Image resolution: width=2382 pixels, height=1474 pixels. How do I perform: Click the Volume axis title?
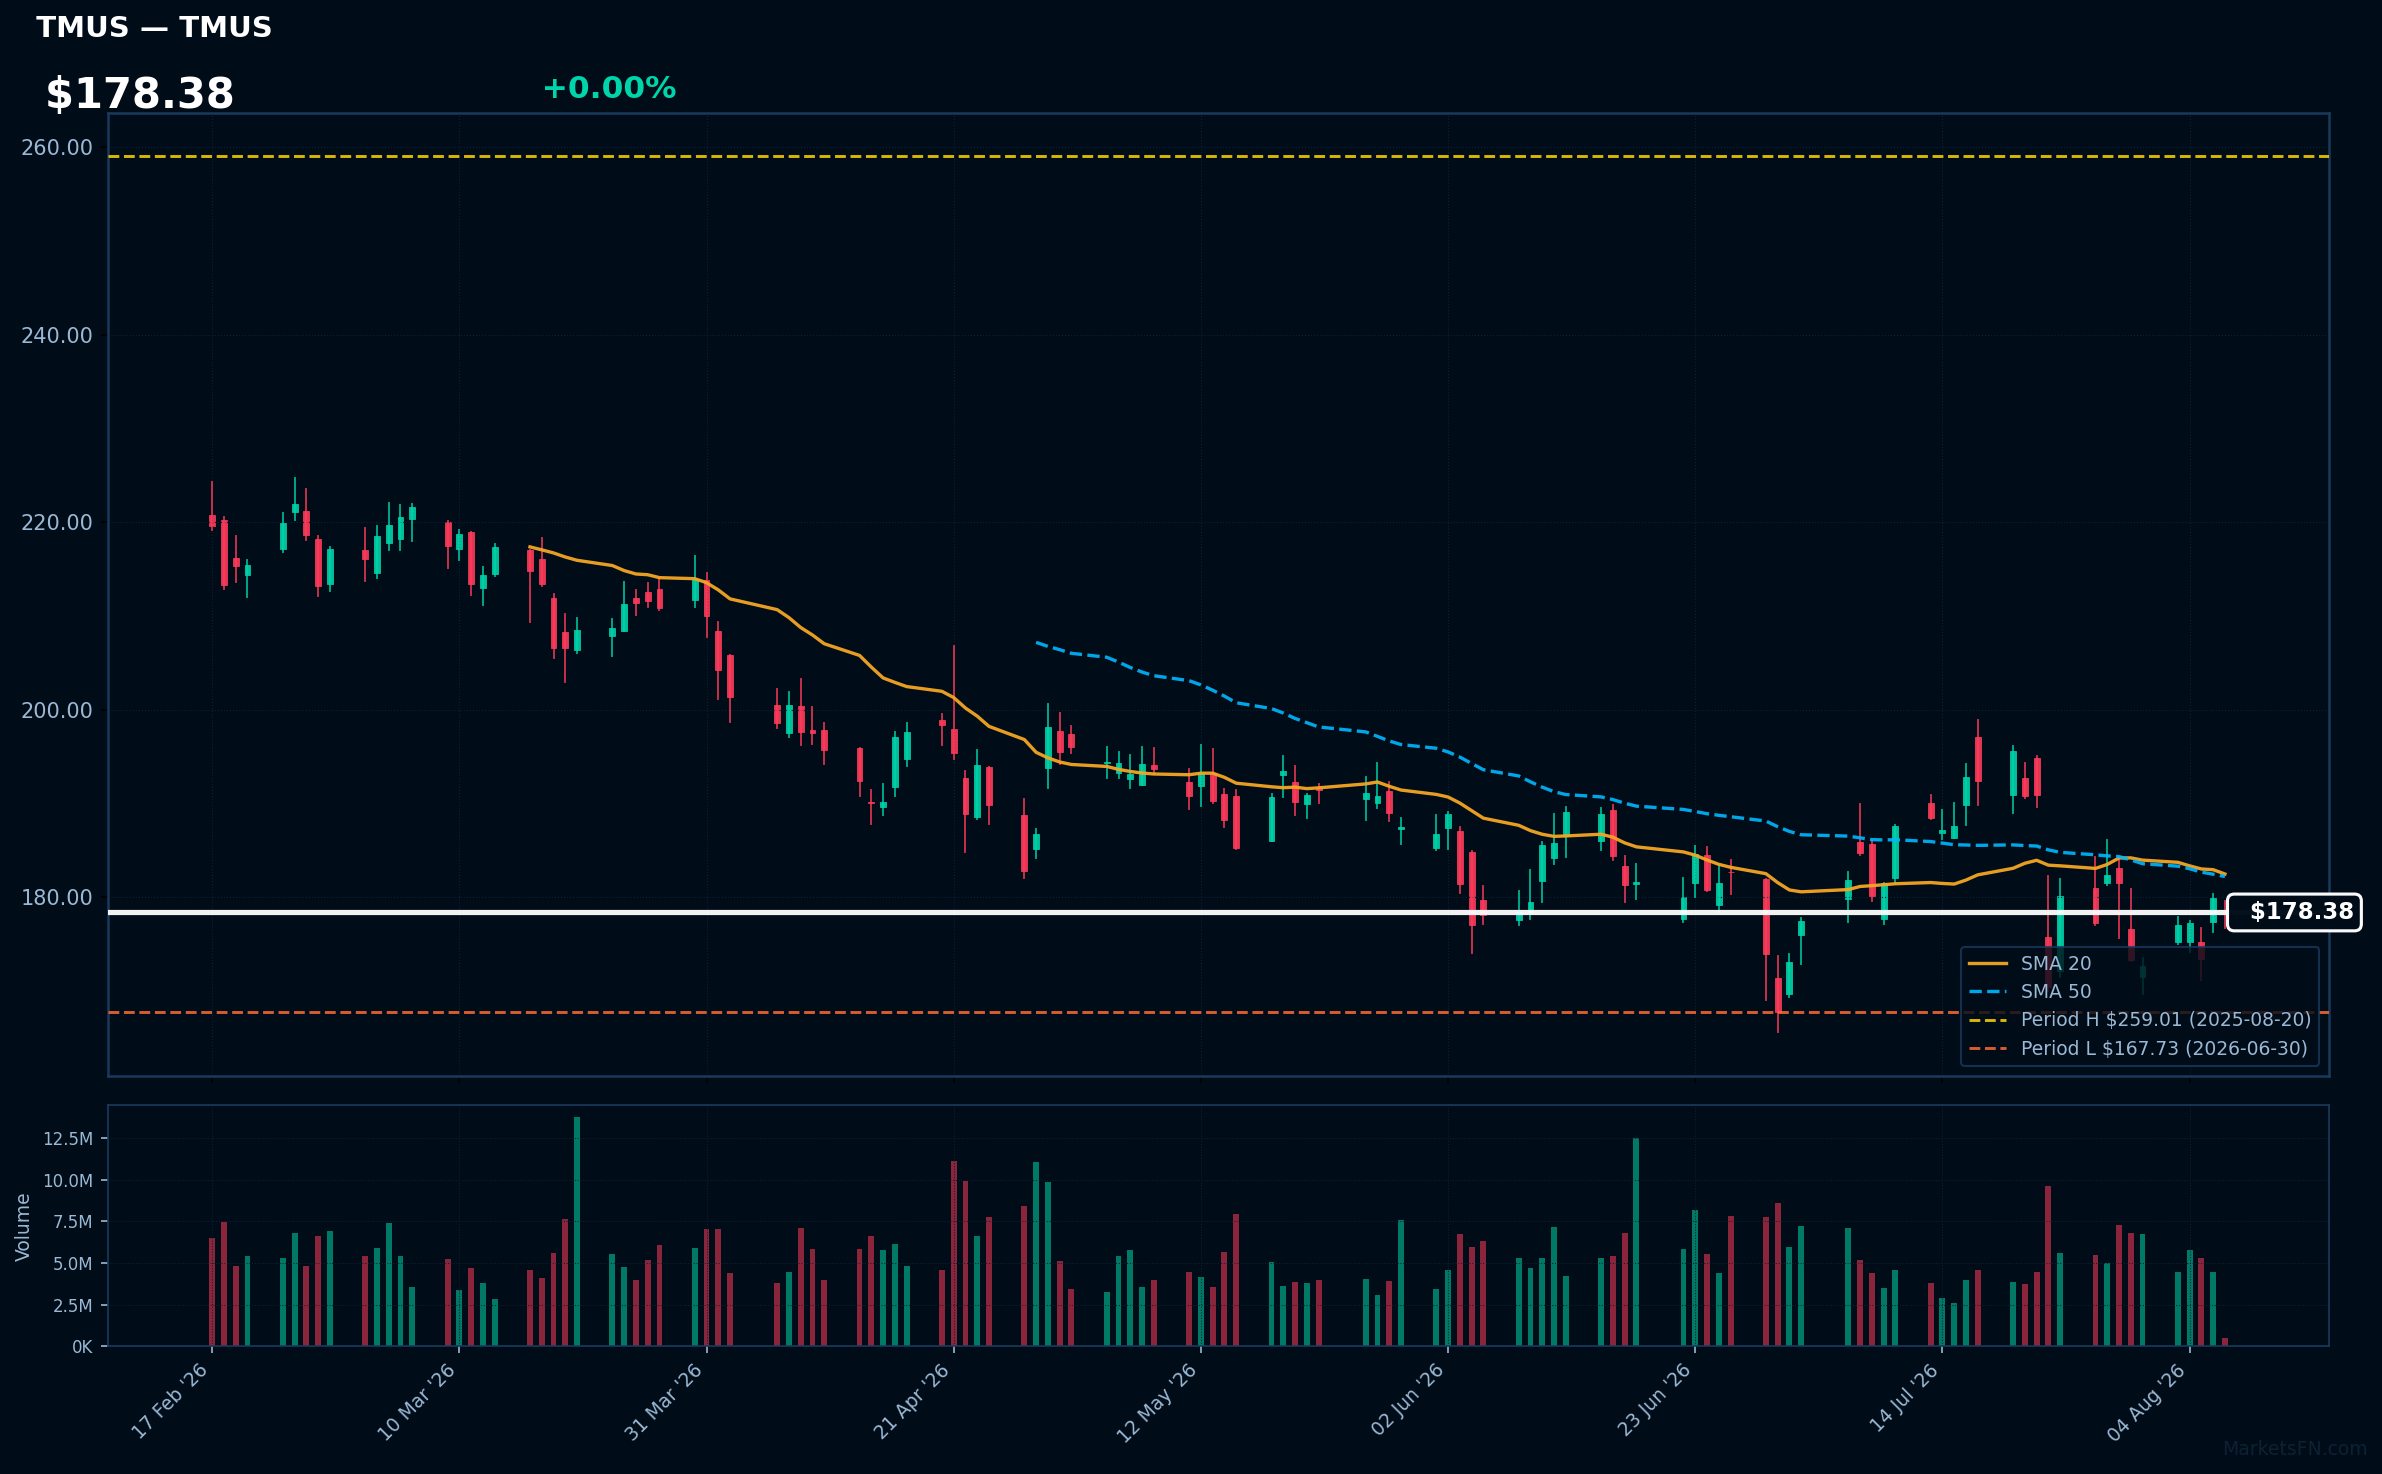coord(23,1227)
